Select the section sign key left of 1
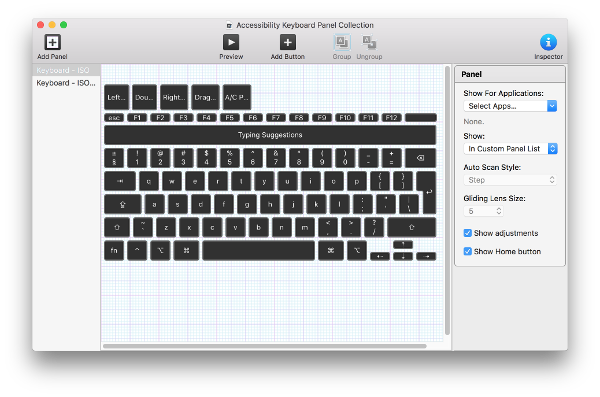600x397 pixels. (x=114, y=158)
